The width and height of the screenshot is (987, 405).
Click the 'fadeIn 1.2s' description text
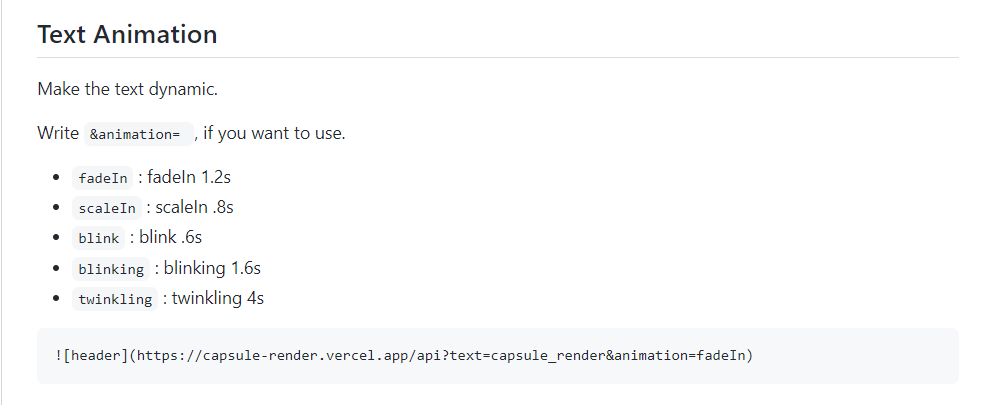tap(189, 178)
